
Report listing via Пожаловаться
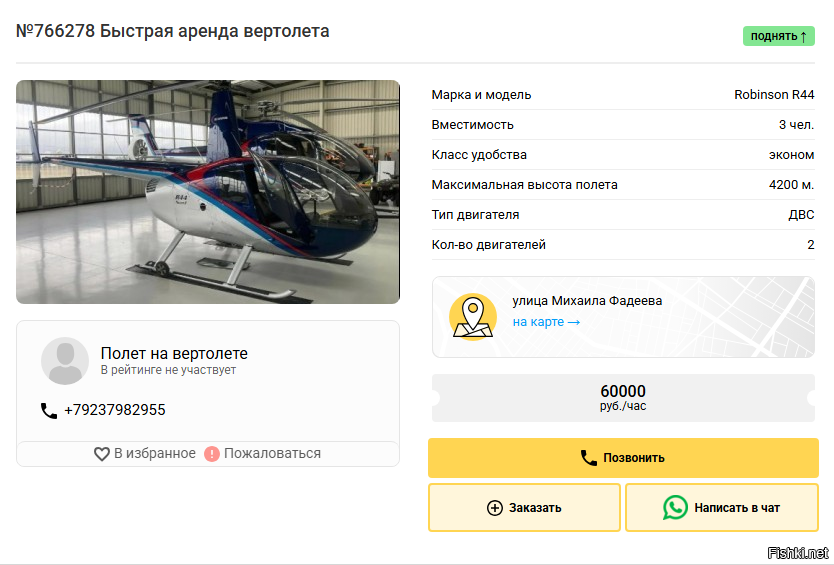pyautogui.click(x=263, y=454)
